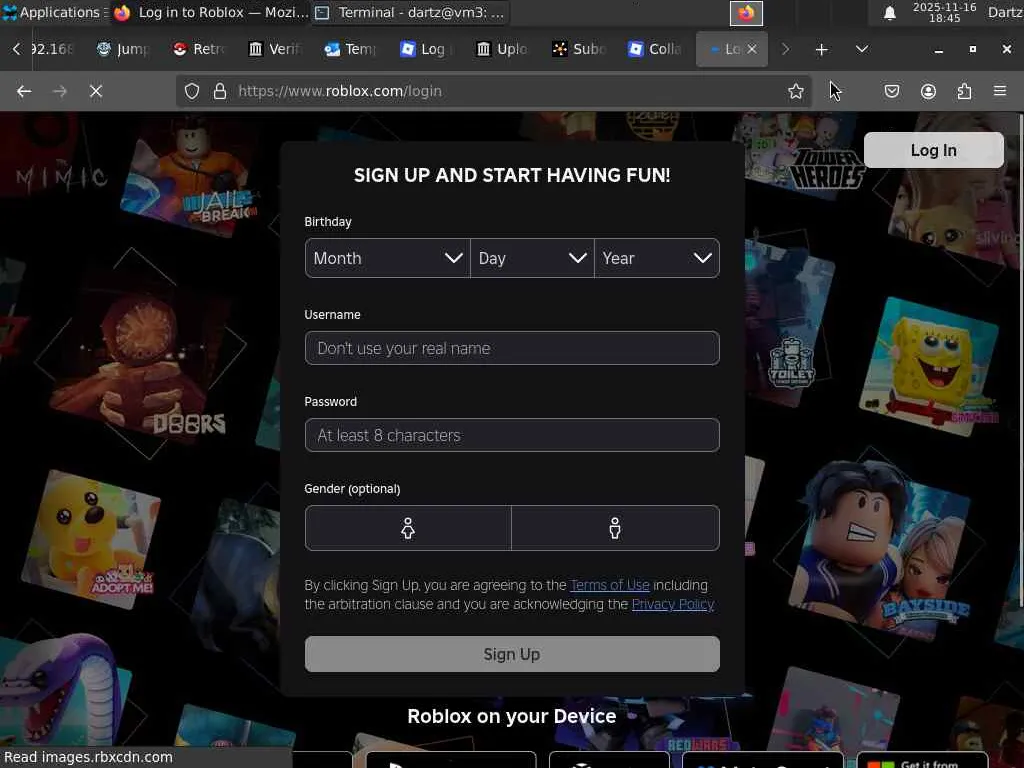Viewport: 1024px width, 768px height.
Task: Switch to the Log browser tab
Action: [x=427, y=49]
